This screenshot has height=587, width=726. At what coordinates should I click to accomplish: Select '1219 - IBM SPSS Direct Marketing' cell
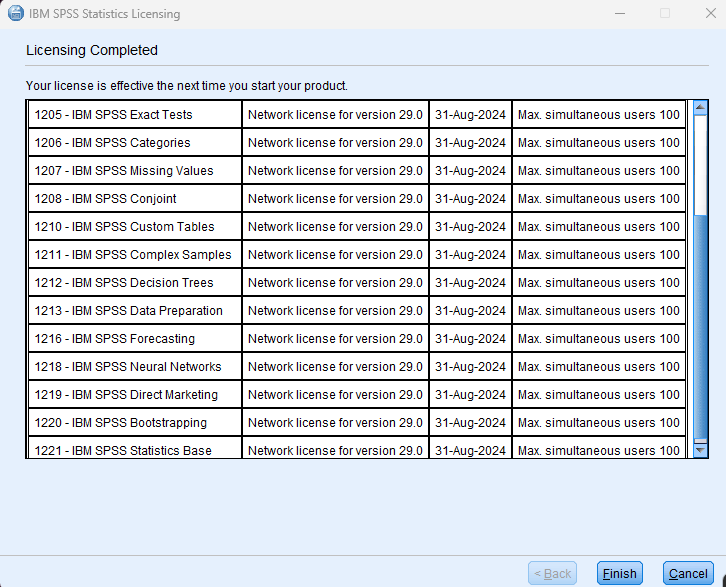pyautogui.click(x=135, y=394)
